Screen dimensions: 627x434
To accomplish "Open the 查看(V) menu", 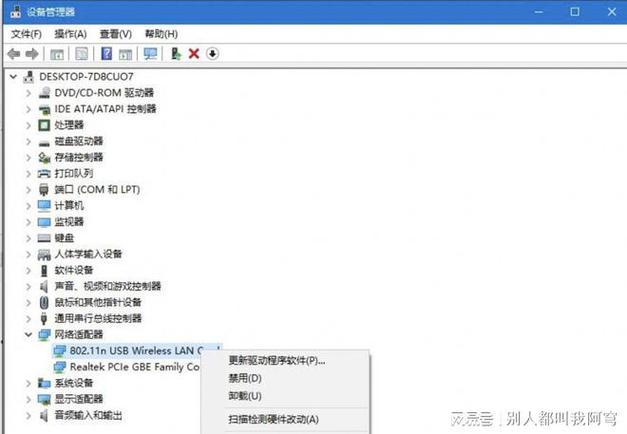I will 116,34.
